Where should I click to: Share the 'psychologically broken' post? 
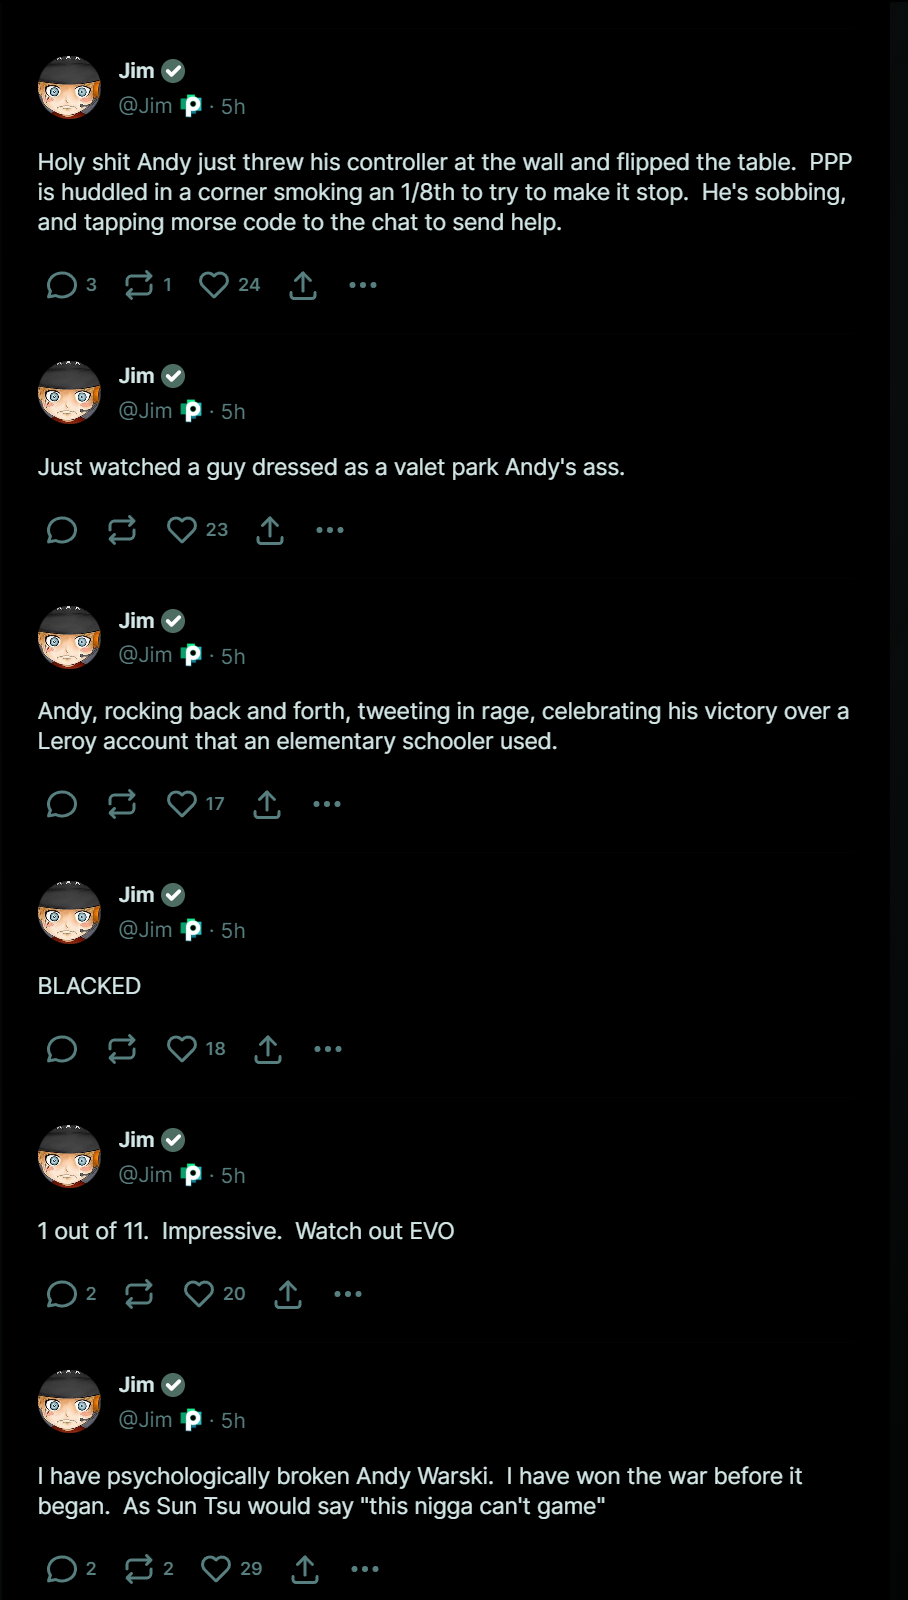305,1569
